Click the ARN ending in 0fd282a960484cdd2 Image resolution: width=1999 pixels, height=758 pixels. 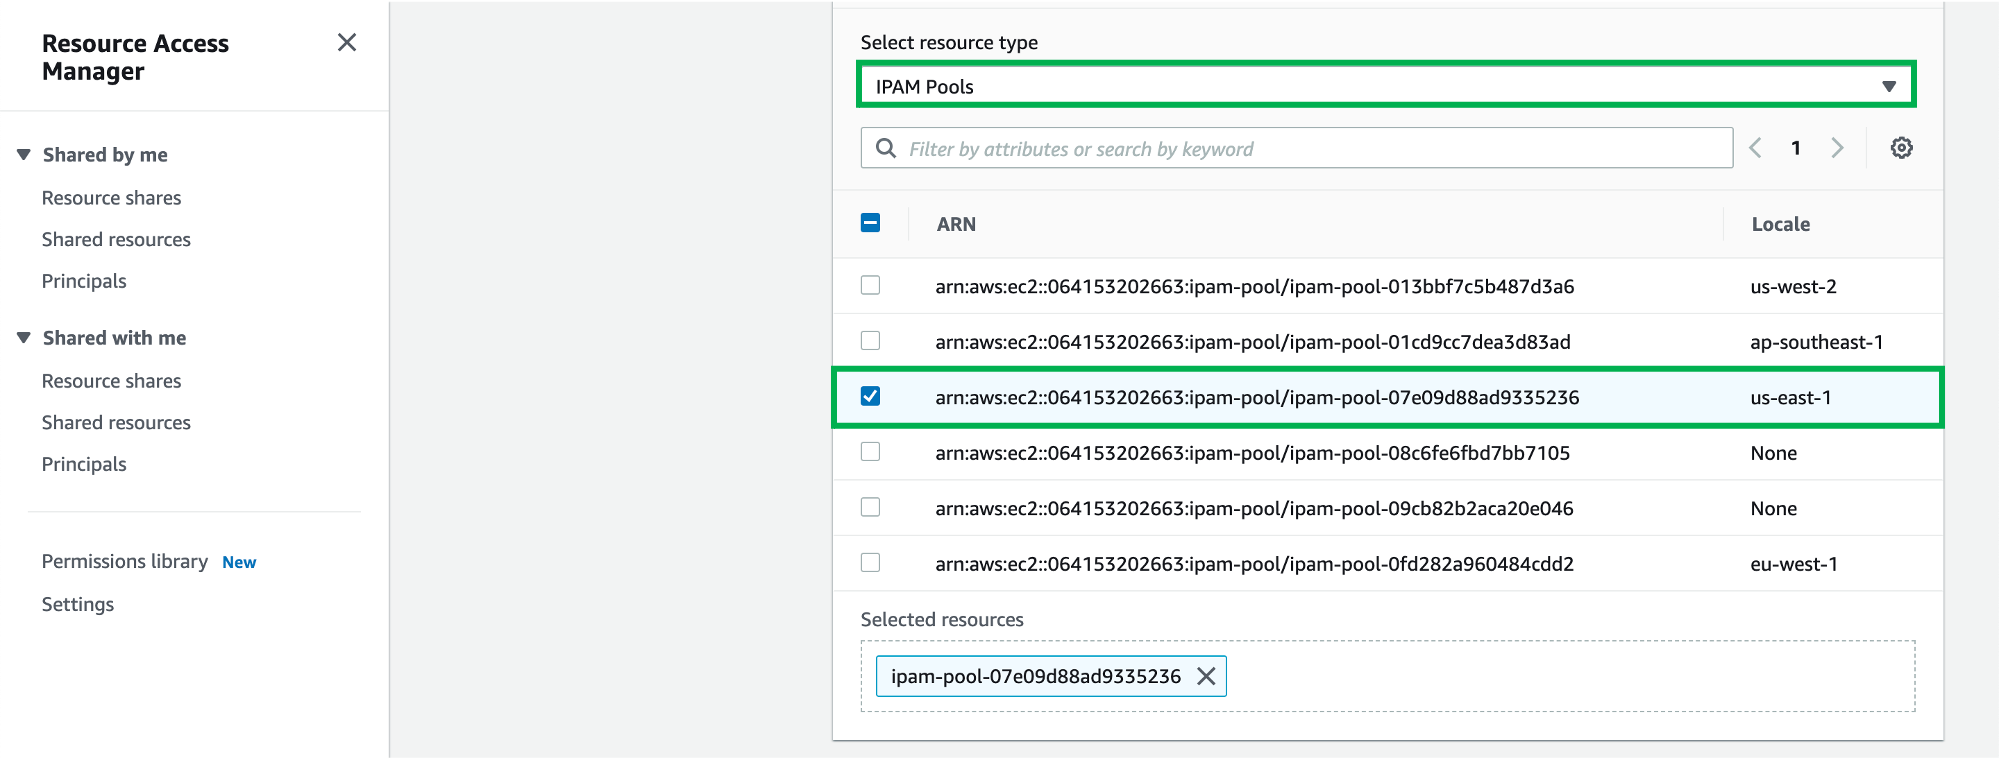1255,564
